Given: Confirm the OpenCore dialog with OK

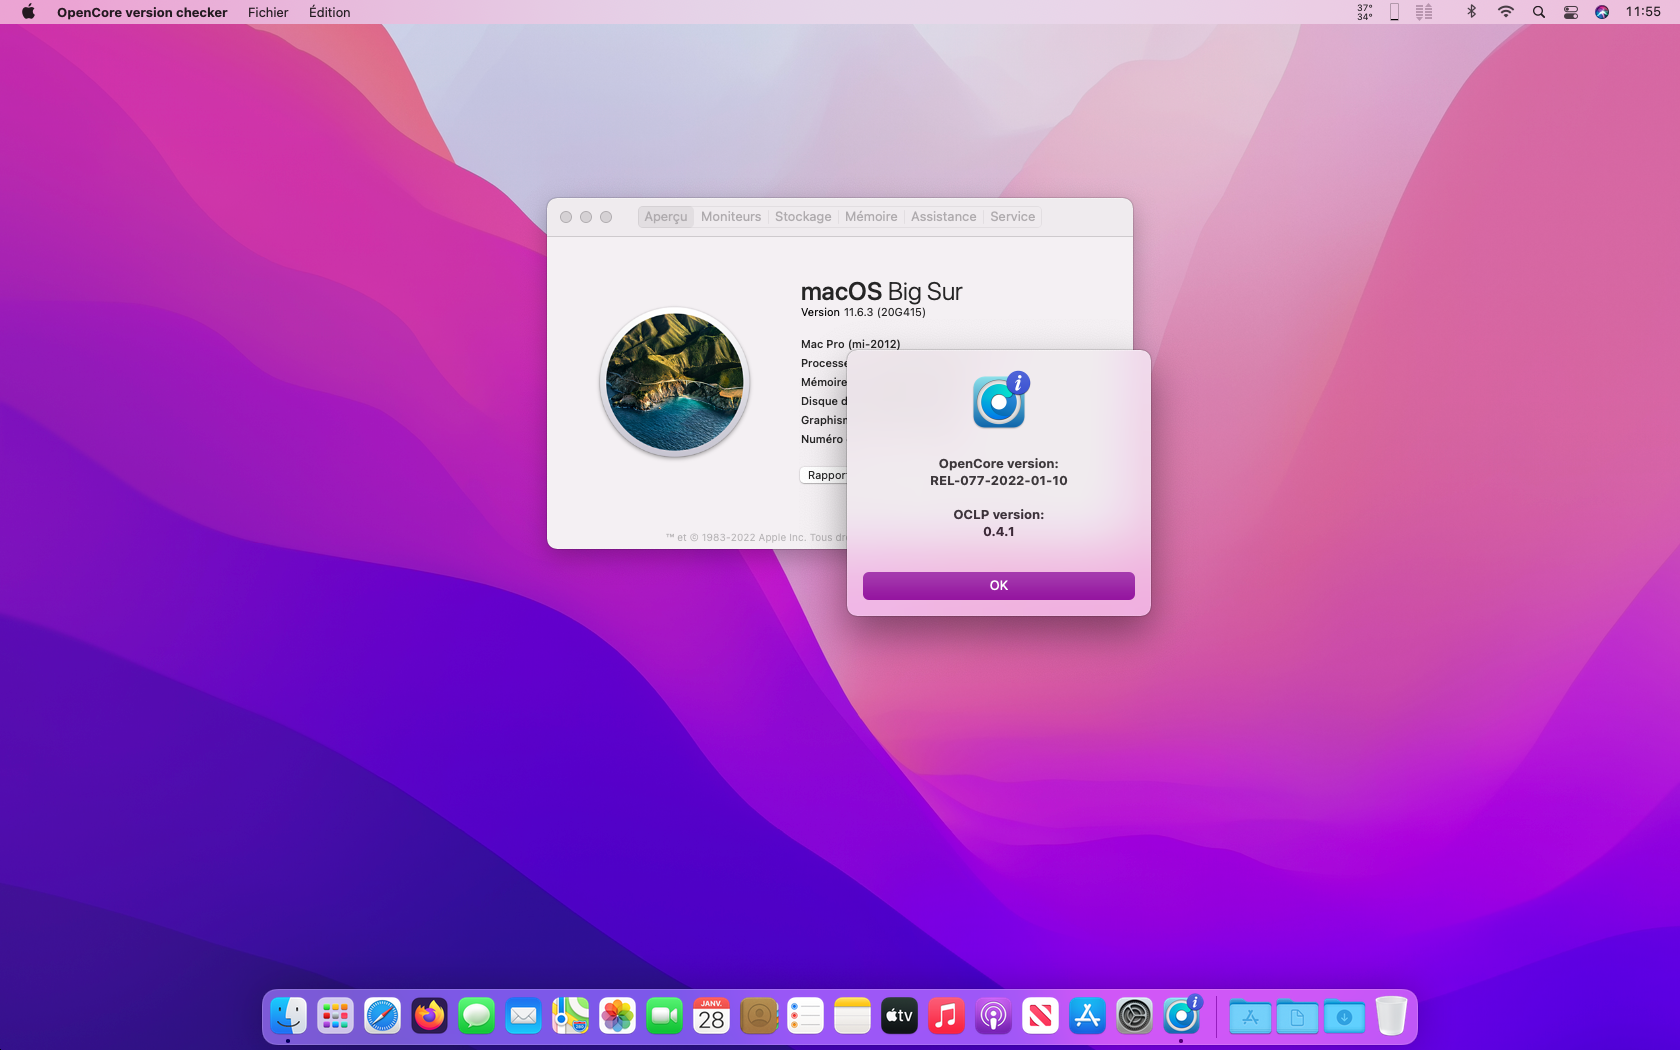Looking at the screenshot, I should point(999,586).
